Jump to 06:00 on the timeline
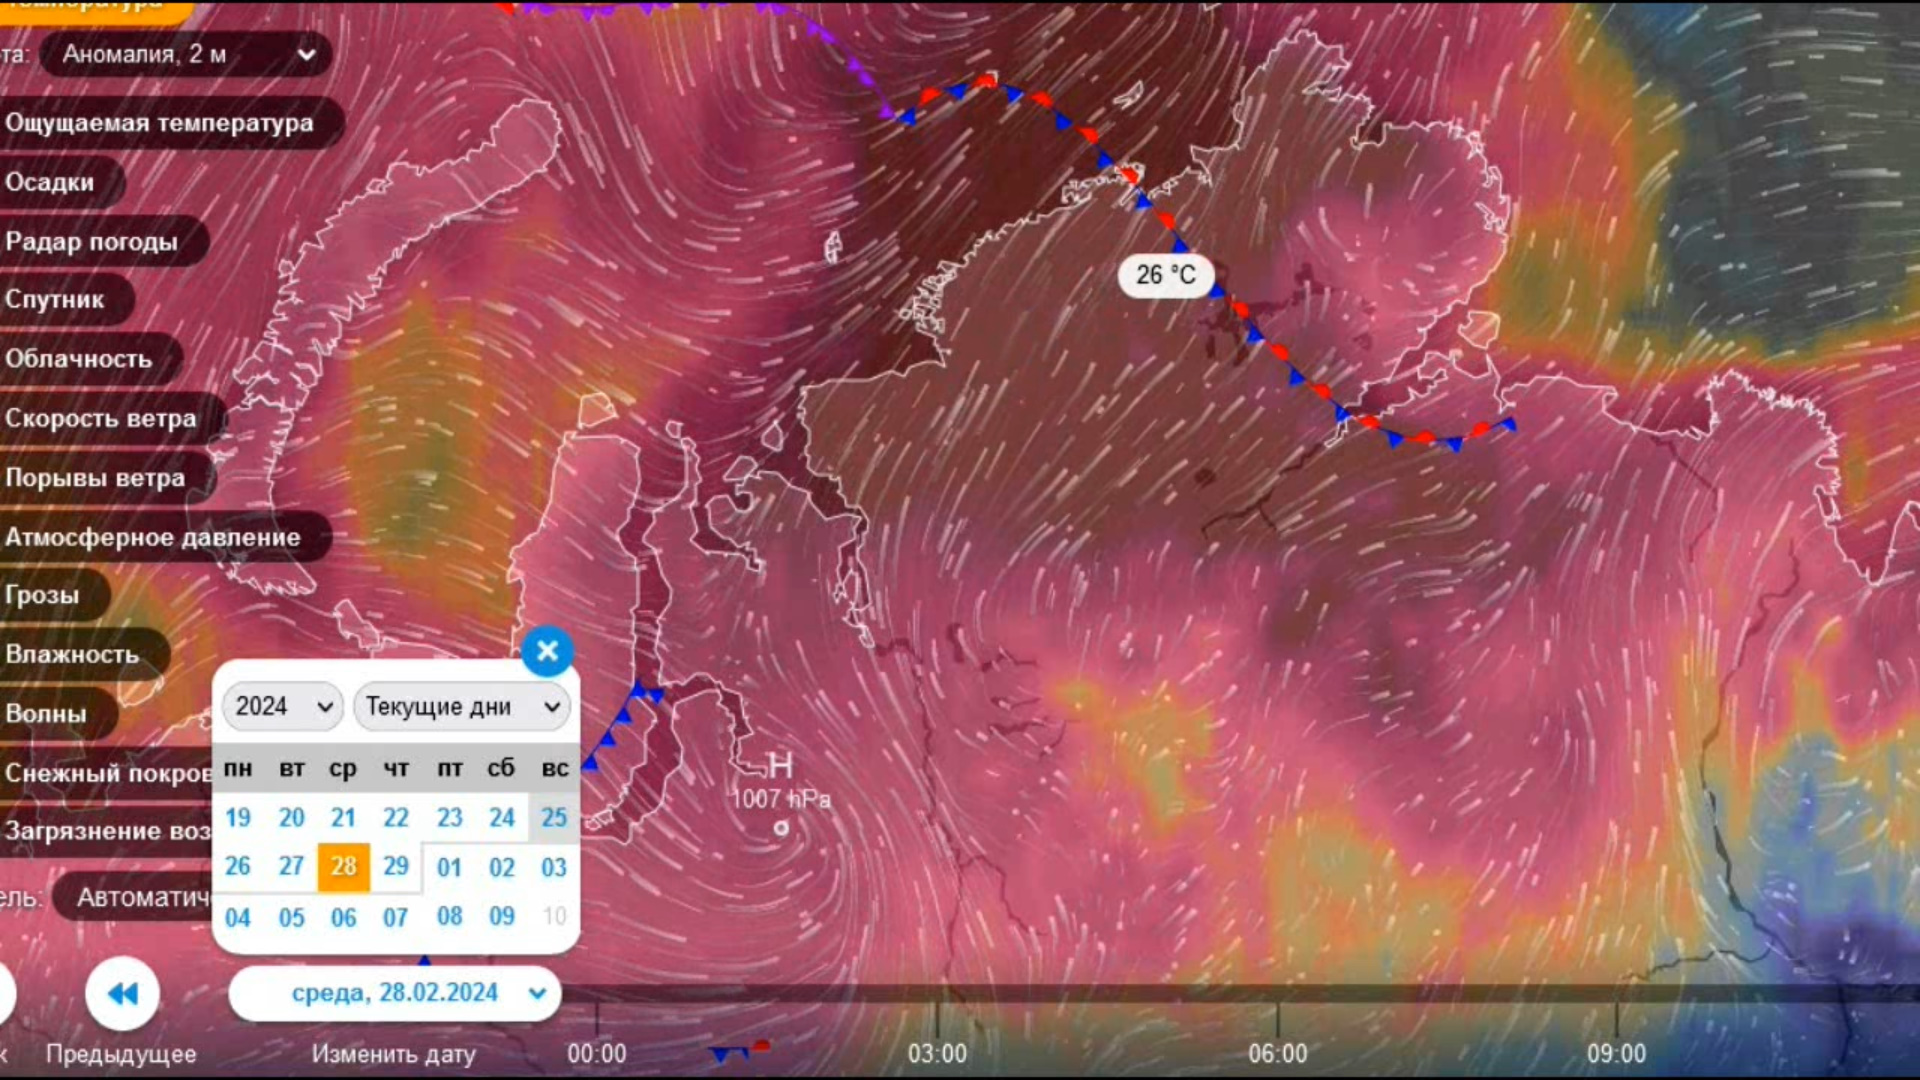This screenshot has width=1920, height=1080. click(x=1277, y=1052)
